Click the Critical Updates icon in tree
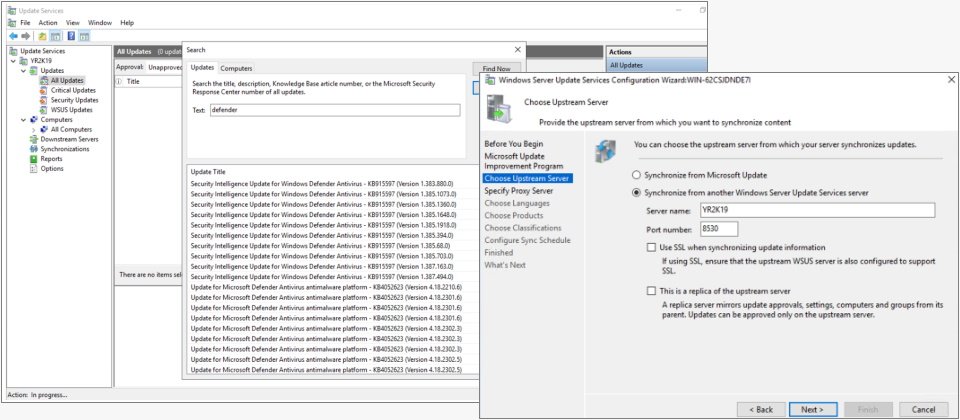The image size is (960, 420). click(44, 91)
